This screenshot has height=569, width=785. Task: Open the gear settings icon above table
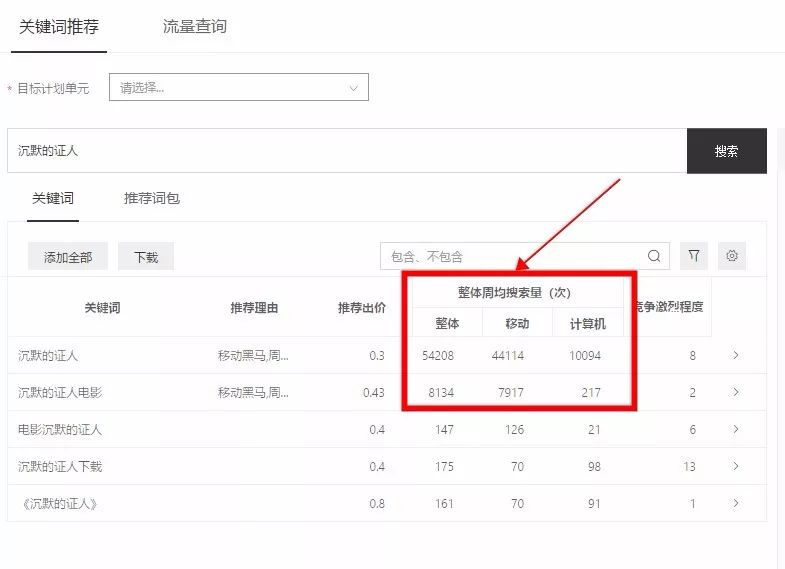coord(732,256)
